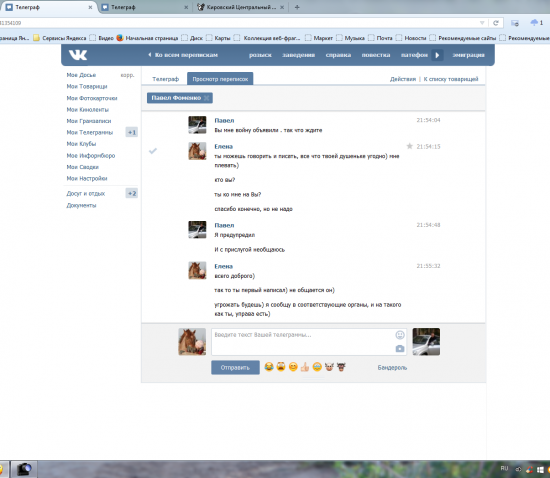This screenshot has width=550, height=478.
Task: Click Павел's large avatar beside input box
Action: click(426, 342)
